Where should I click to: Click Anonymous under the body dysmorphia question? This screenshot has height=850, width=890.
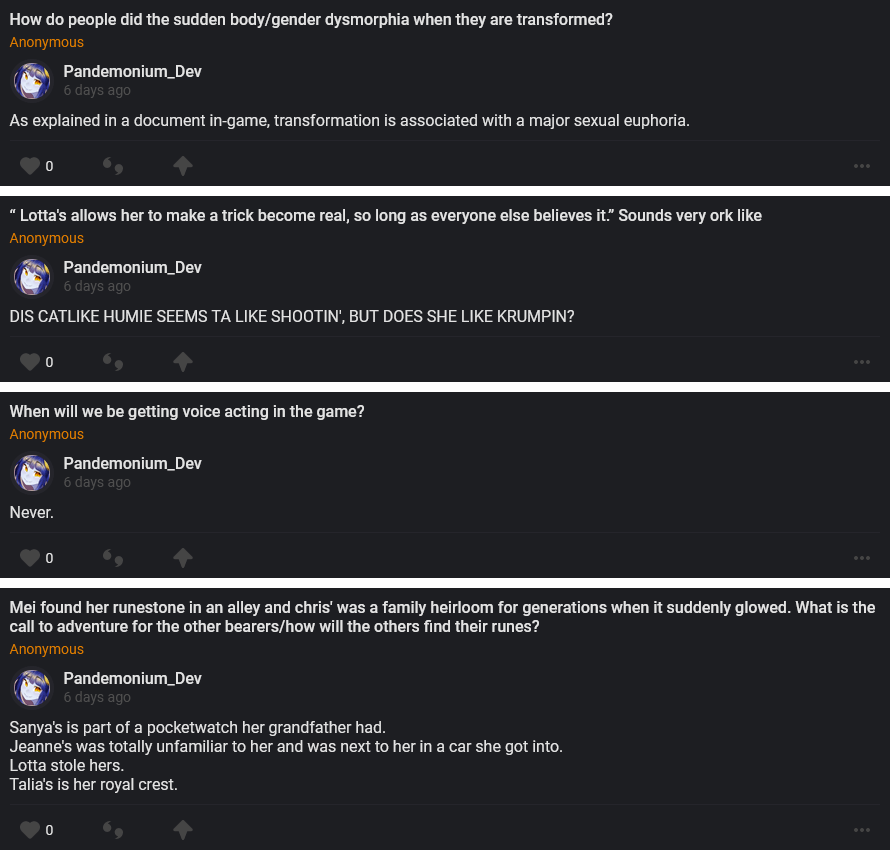47,42
